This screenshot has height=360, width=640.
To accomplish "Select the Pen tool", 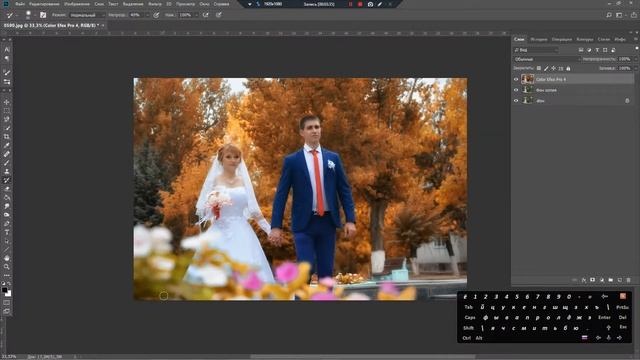I will pyautogui.click(x=7, y=224).
